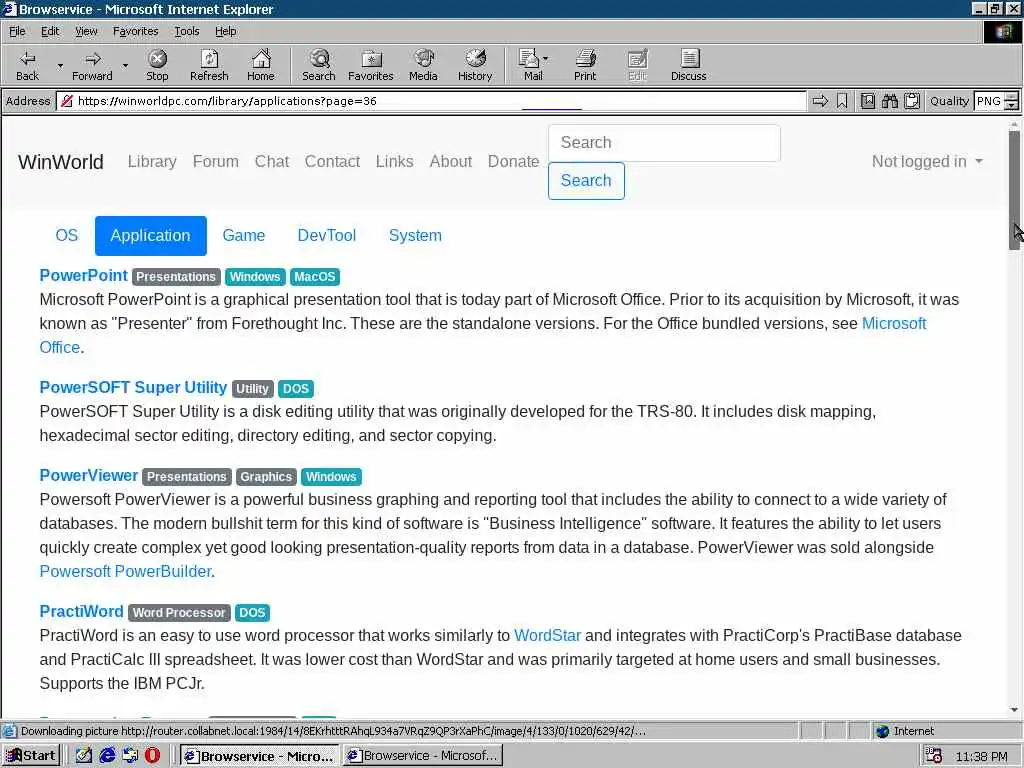Switch to the System category tab
Image resolution: width=1024 pixels, height=768 pixels.
(415, 236)
